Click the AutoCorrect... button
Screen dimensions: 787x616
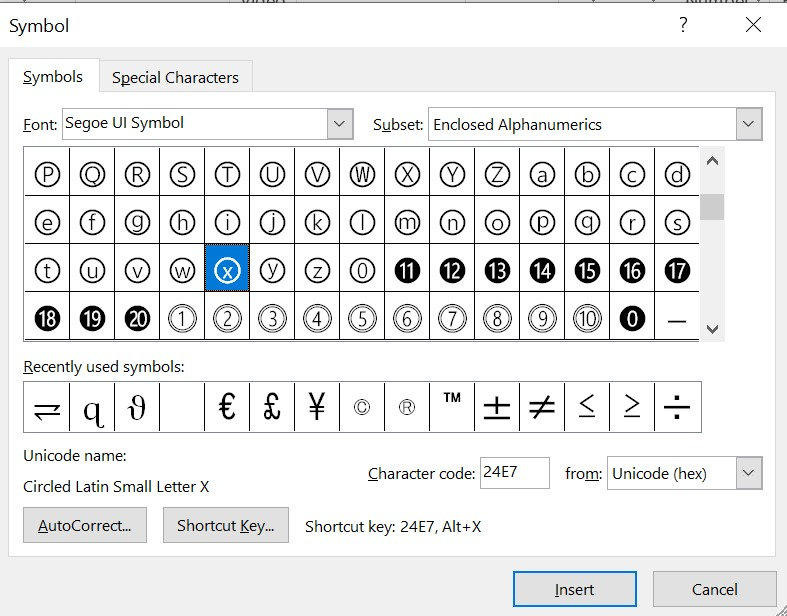pyautogui.click(x=84, y=525)
